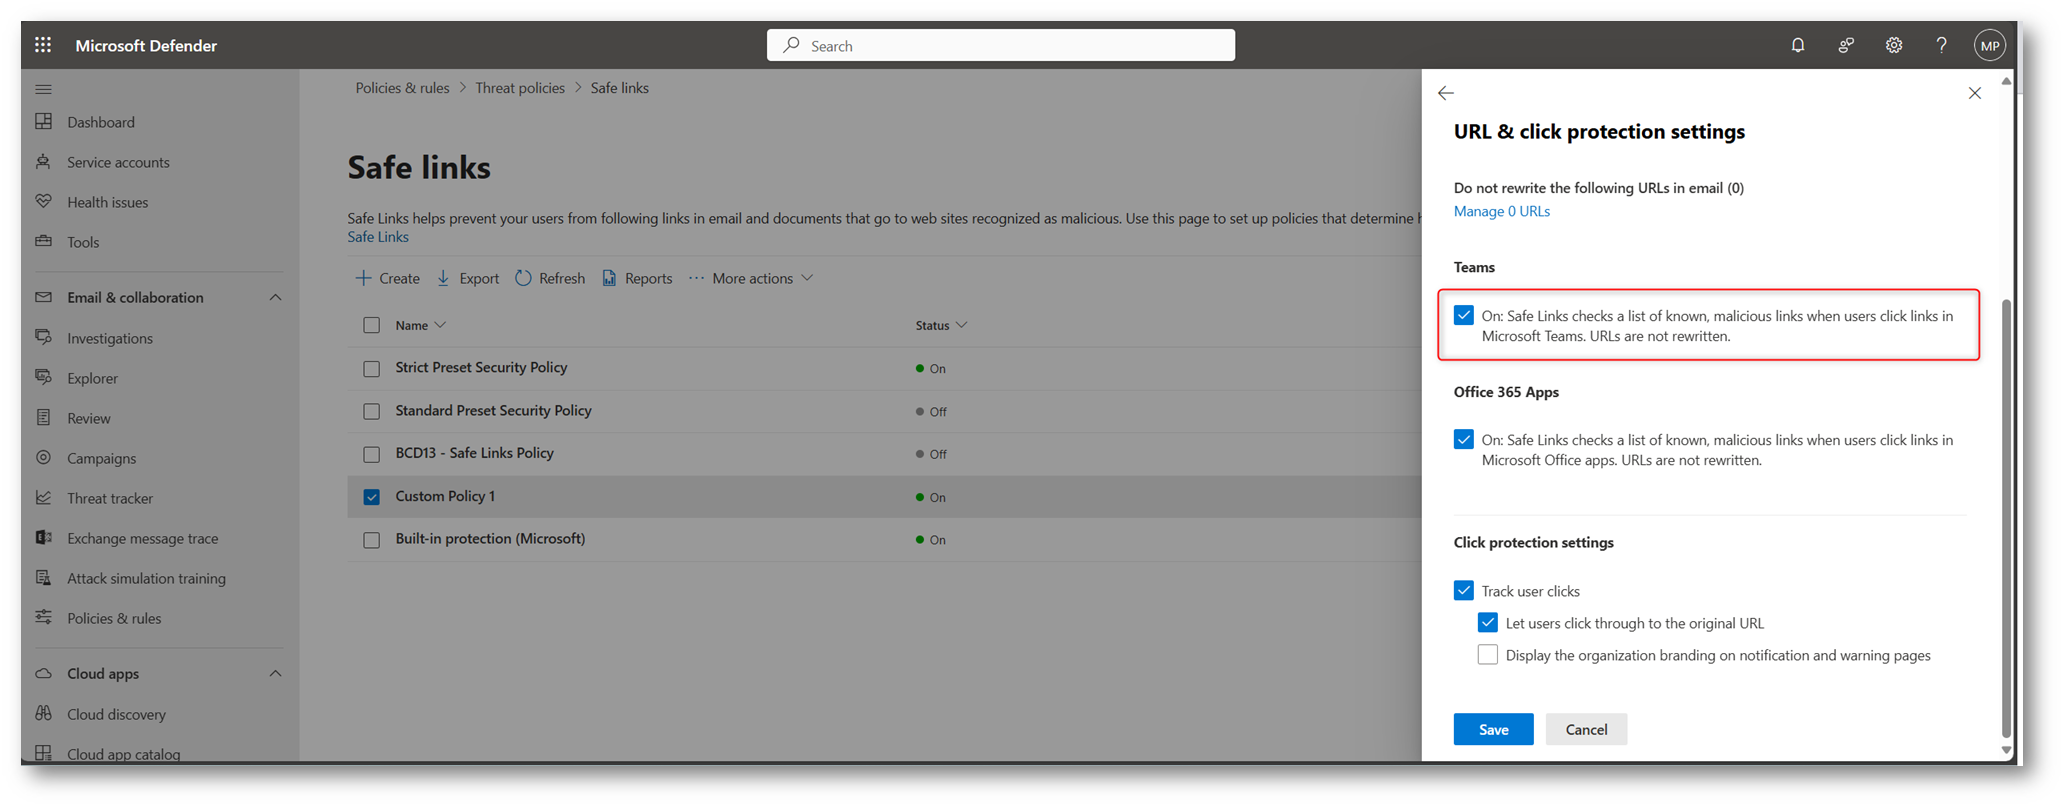Toggle the select-all checkbox in Name header
Image resolution: width=2065 pixels, height=808 pixels.
pos(371,325)
